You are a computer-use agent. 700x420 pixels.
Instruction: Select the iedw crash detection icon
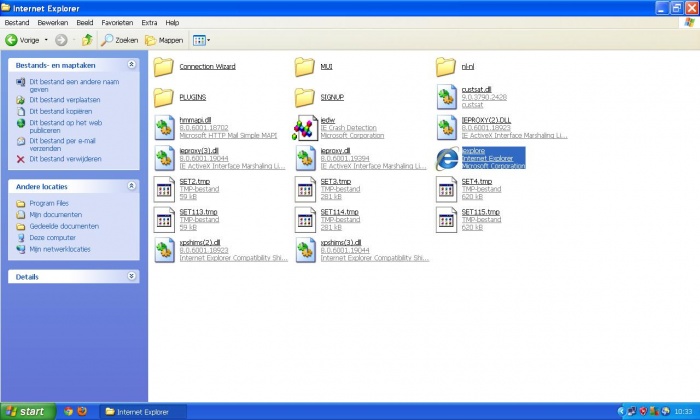coord(305,127)
